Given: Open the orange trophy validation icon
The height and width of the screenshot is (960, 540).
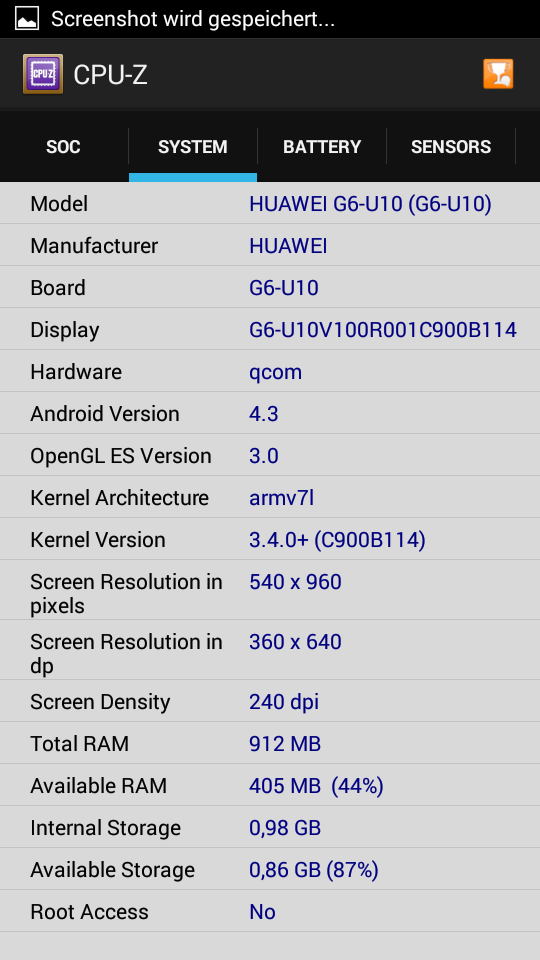Looking at the screenshot, I should pos(498,74).
